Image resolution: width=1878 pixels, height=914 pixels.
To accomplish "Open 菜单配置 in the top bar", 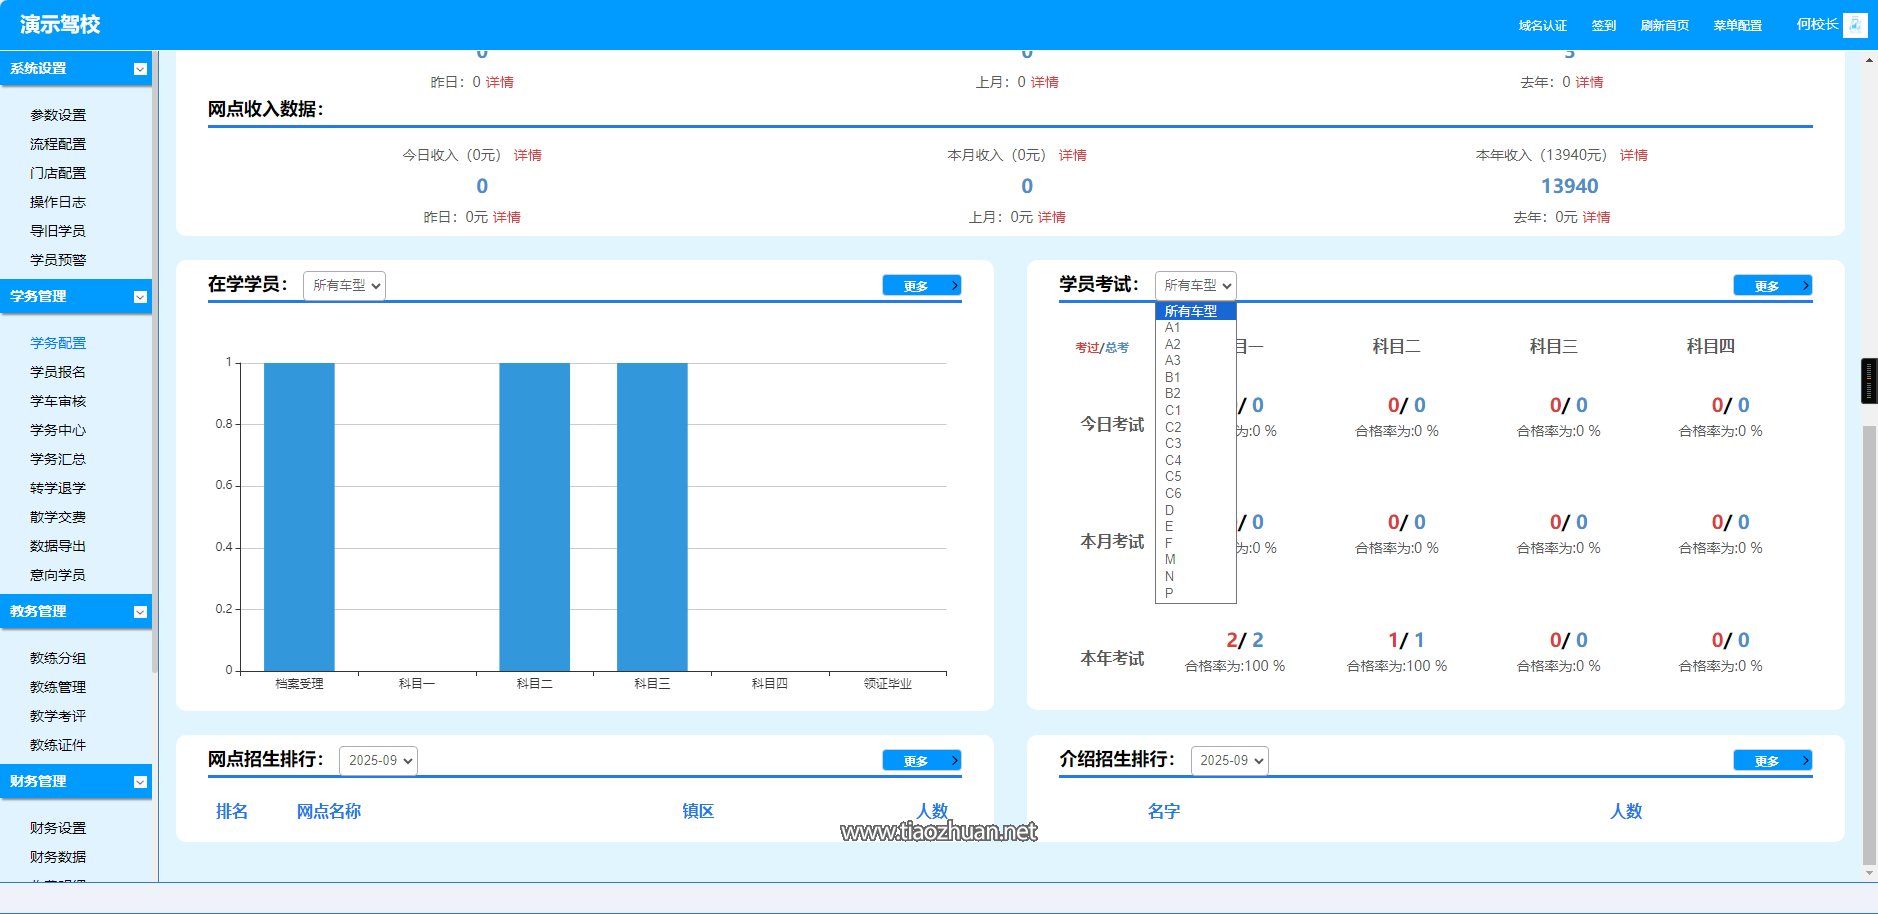I will [x=1738, y=26].
